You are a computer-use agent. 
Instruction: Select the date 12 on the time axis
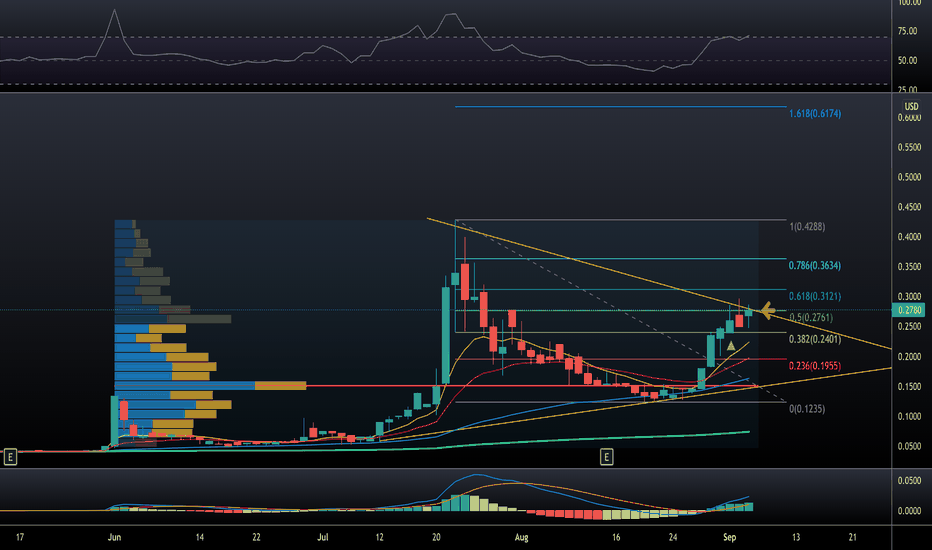point(379,538)
